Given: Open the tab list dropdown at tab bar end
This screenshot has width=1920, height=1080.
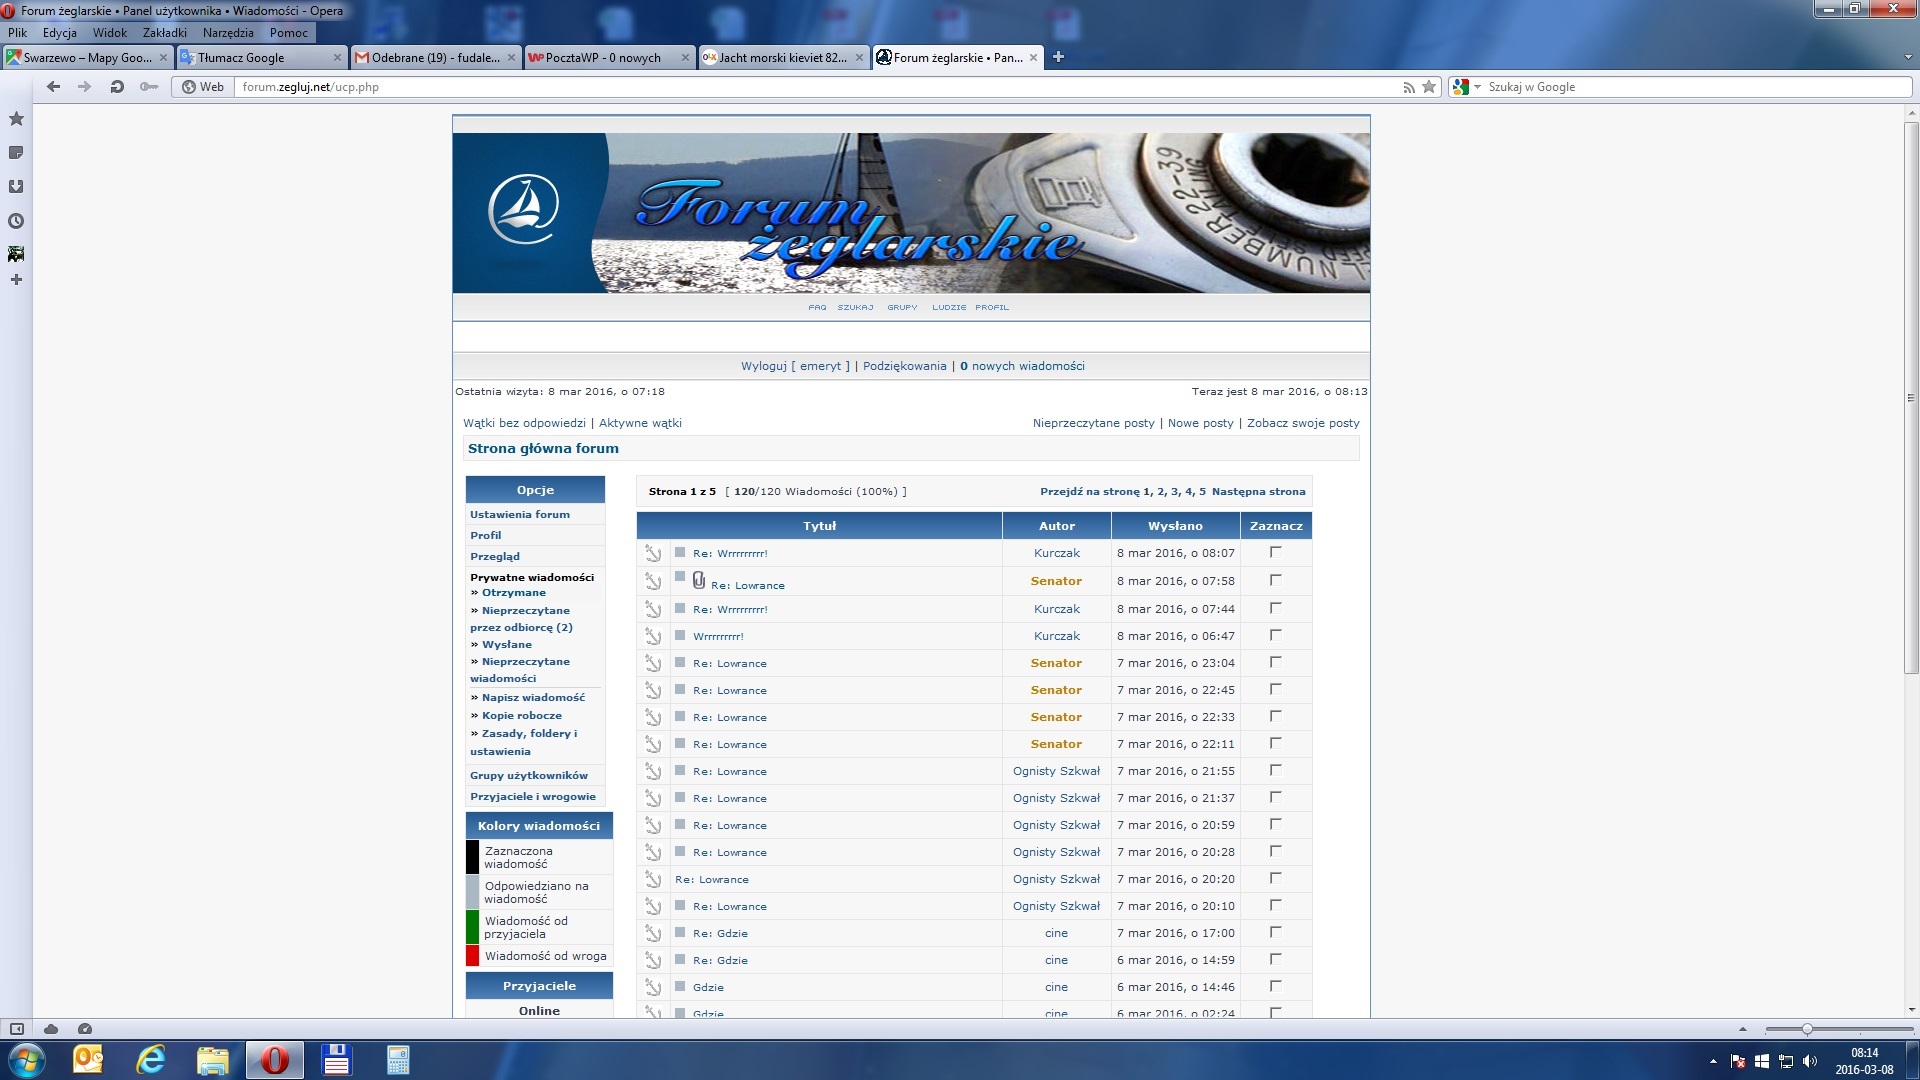Looking at the screenshot, I should pyautogui.click(x=1908, y=58).
